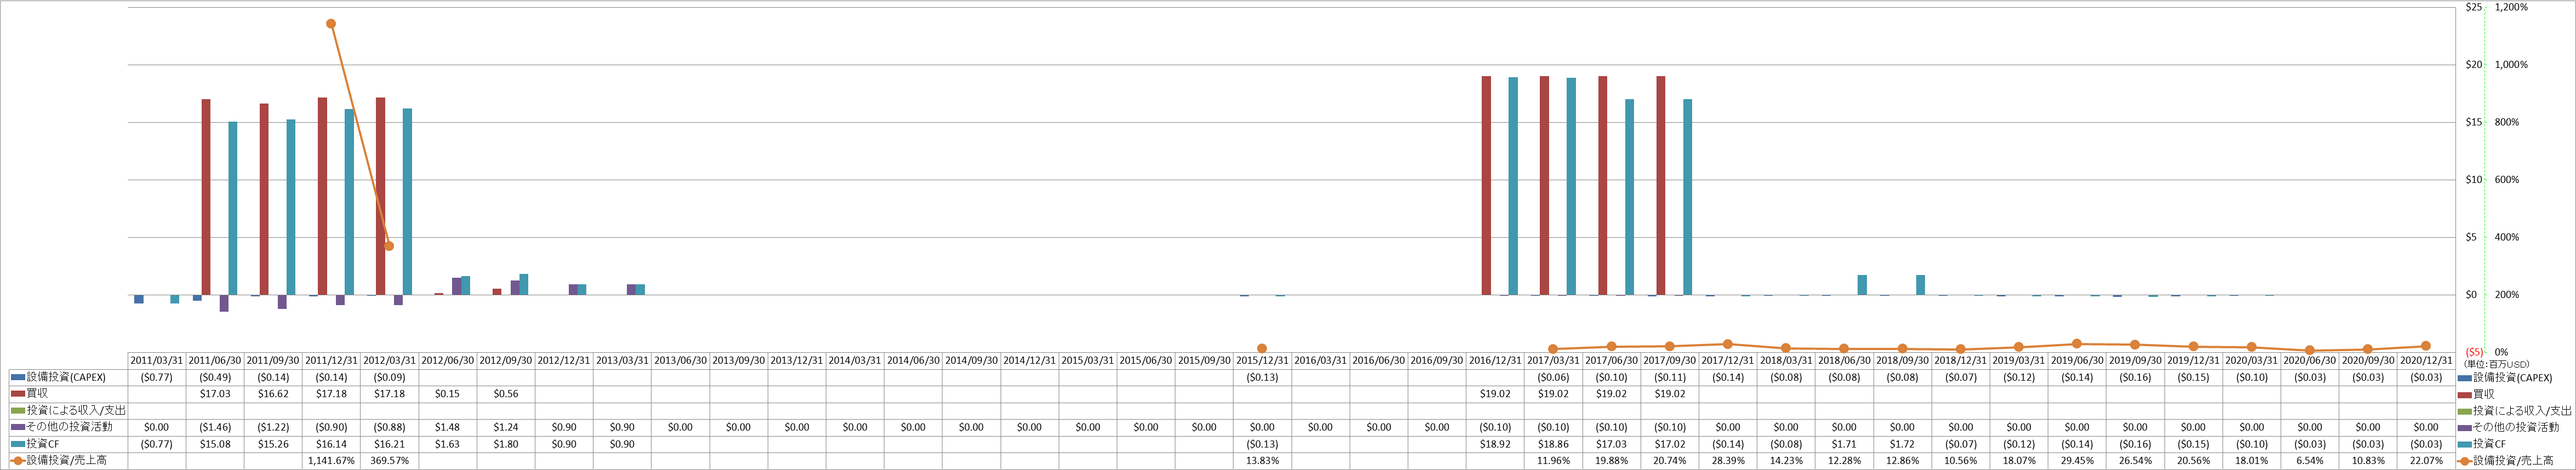Select the $1.72 value cell

(1902, 444)
